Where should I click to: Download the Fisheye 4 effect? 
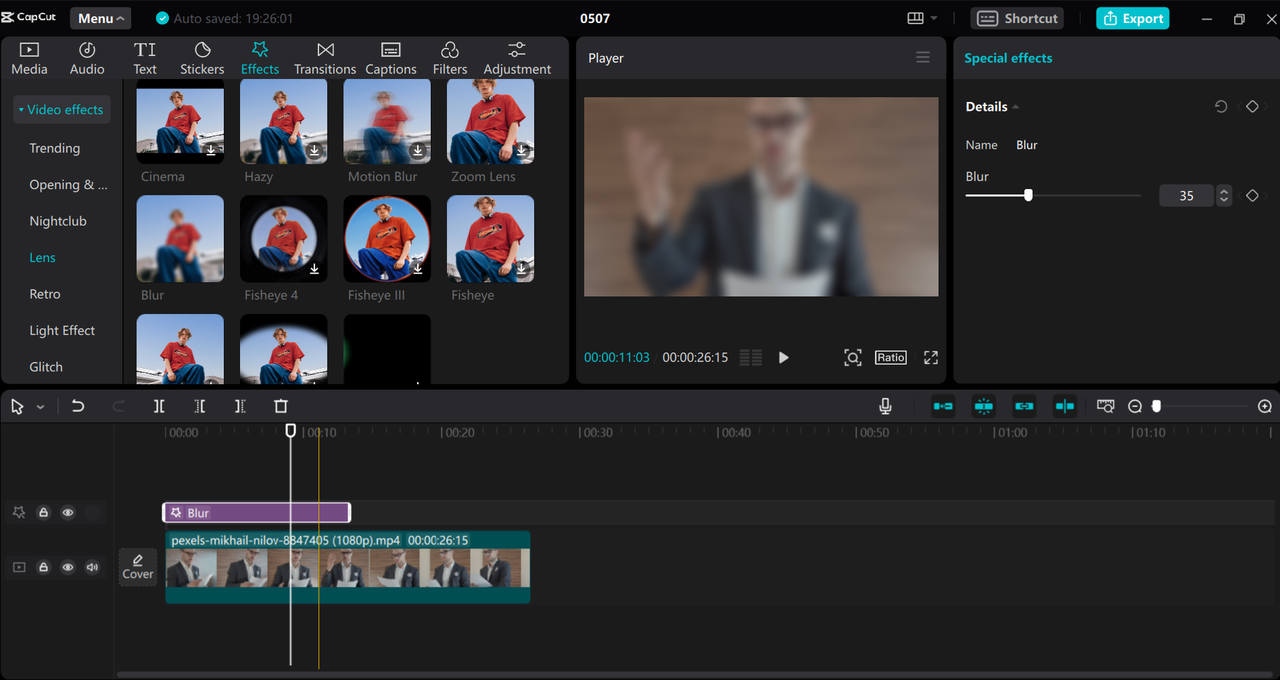point(315,269)
